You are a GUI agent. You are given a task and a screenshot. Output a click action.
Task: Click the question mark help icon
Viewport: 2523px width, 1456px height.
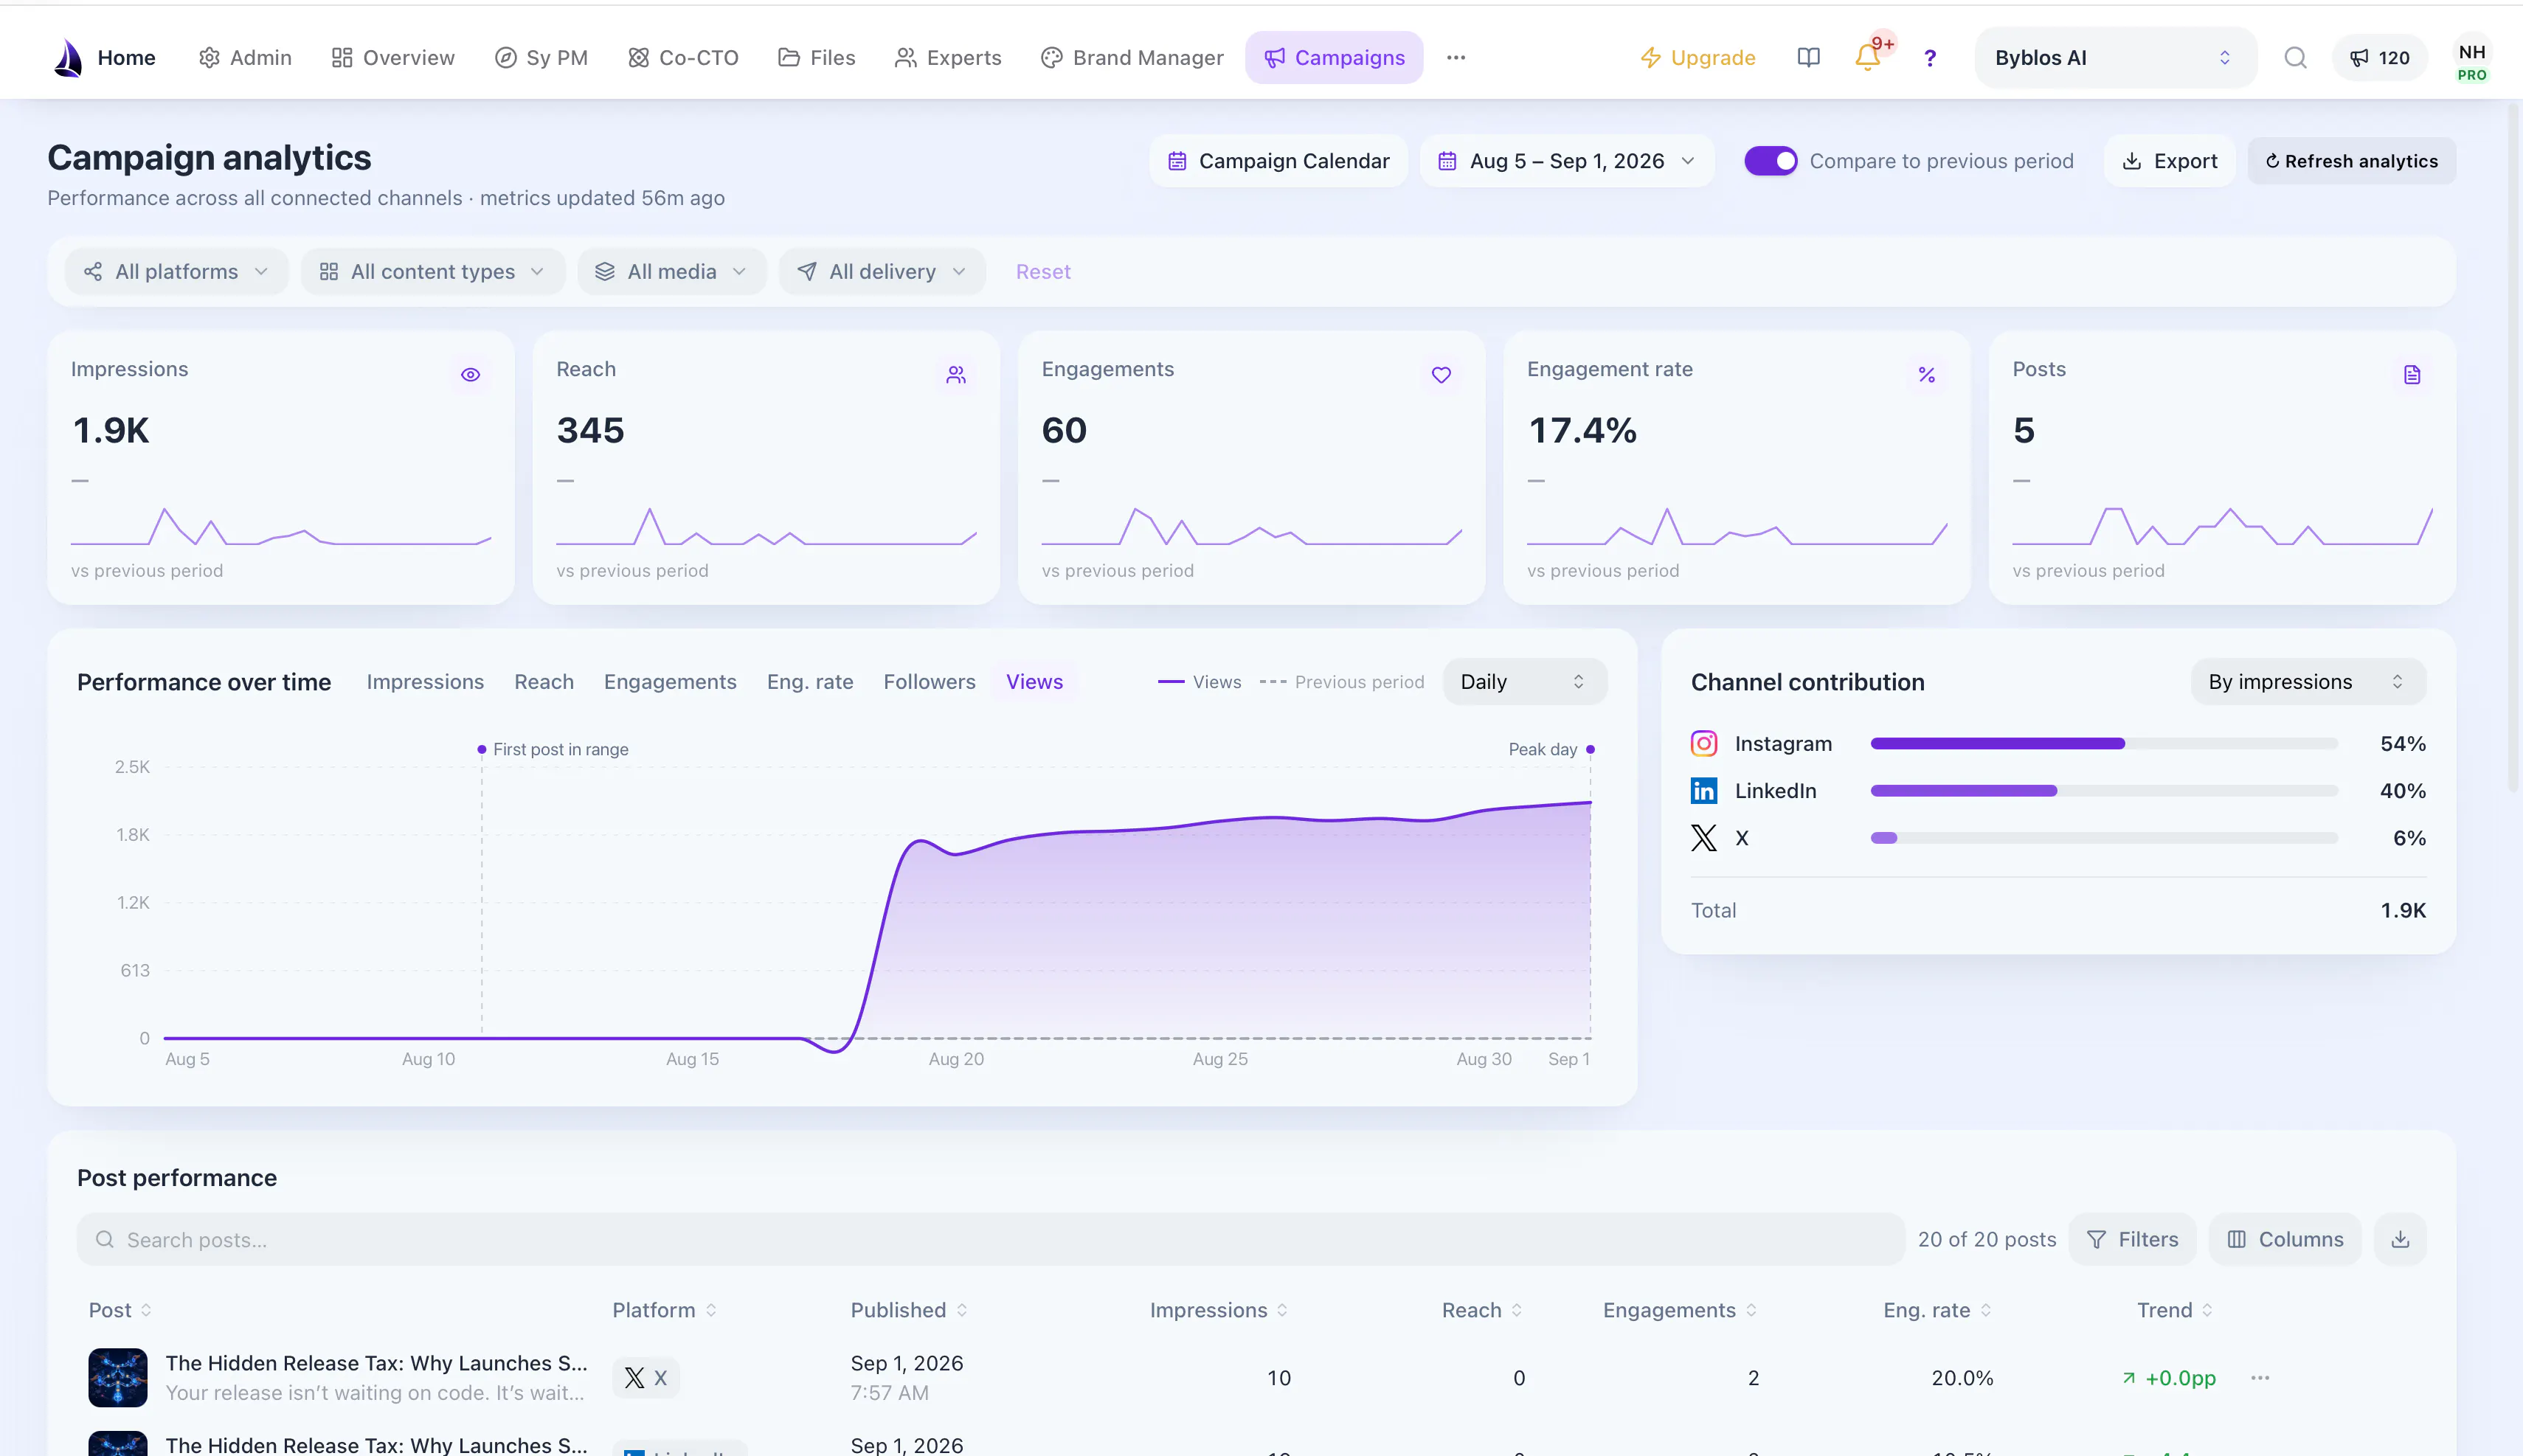pyautogui.click(x=1930, y=58)
